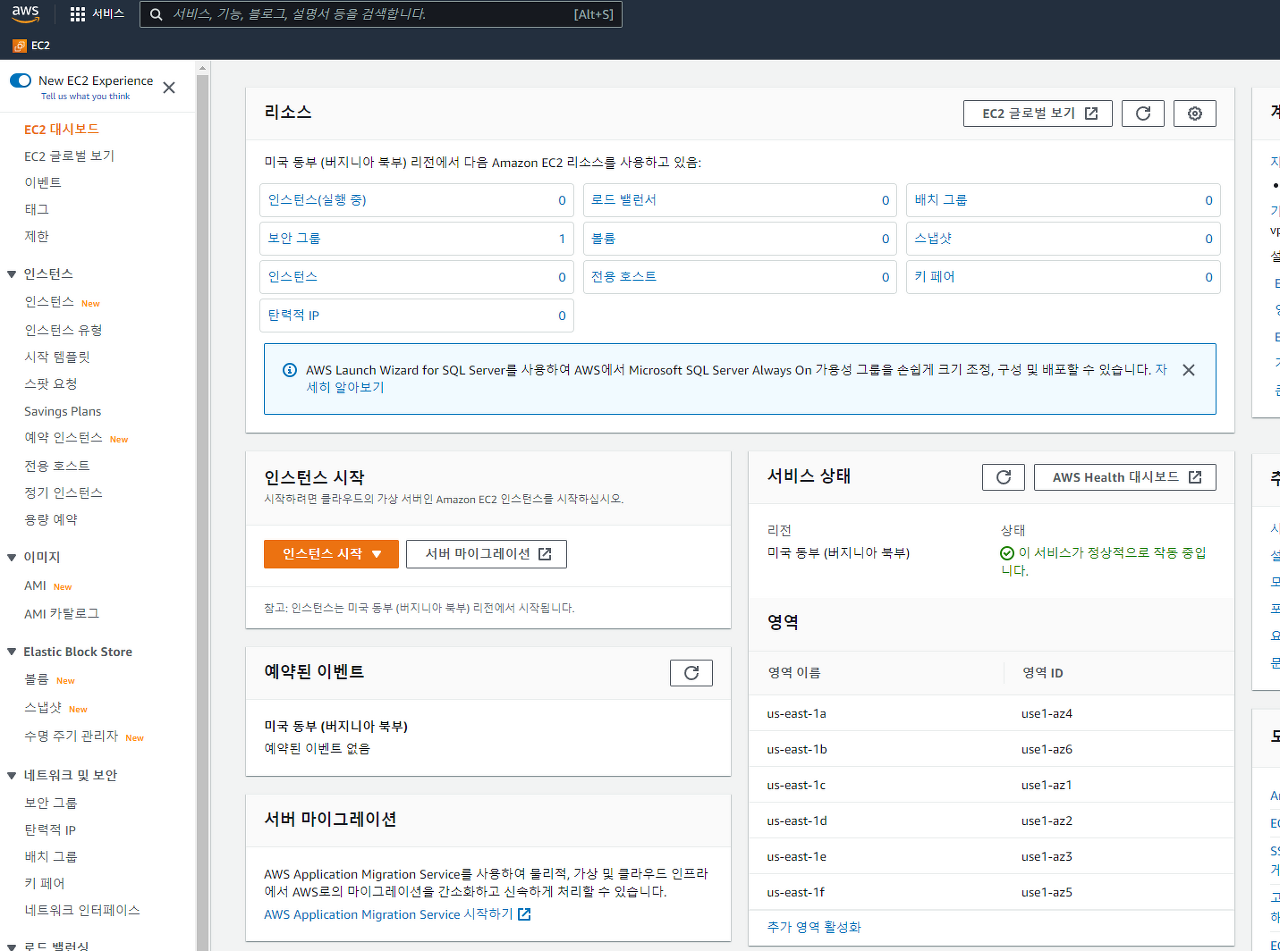The image size is (1280, 951).
Task: Open the 서비스 grid menu
Action: (97, 14)
